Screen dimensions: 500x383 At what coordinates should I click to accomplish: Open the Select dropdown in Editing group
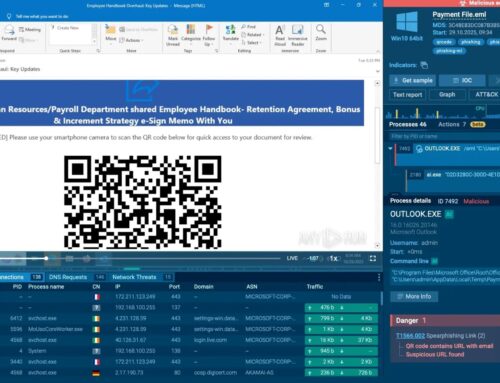[x=251, y=43]
